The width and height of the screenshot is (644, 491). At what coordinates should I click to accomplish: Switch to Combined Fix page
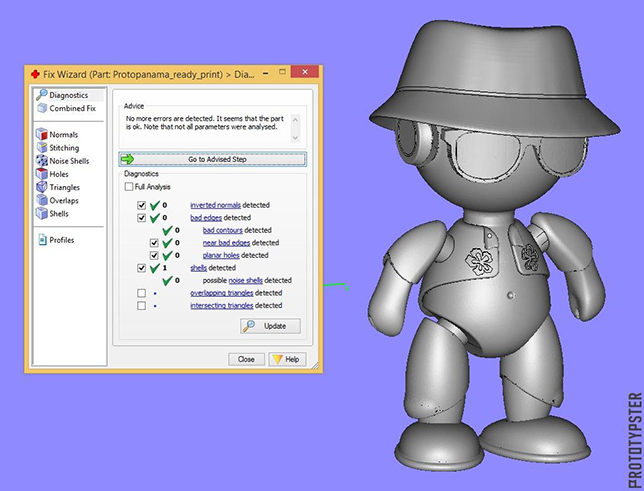(x=72, y=108)
